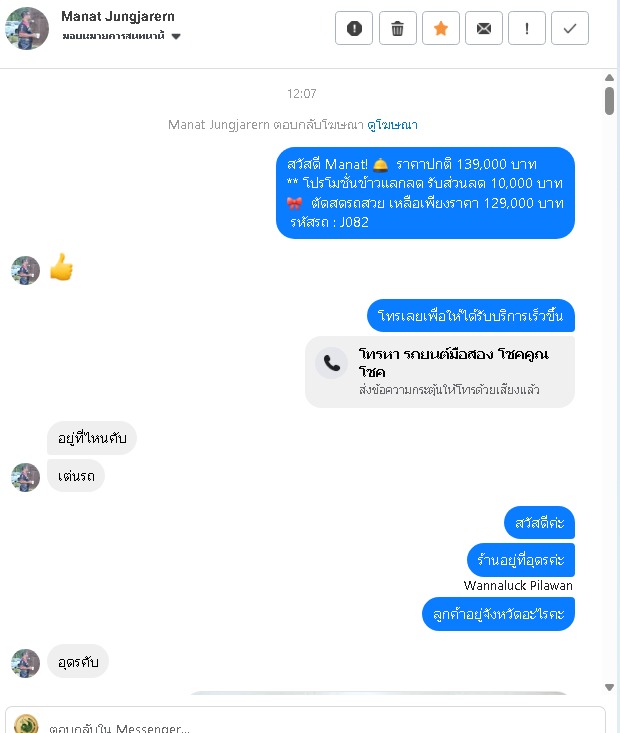This screenshot has width=620, height=733.
Task: Click the thumbs-up emoji message
Action: (x=62, y=267)
